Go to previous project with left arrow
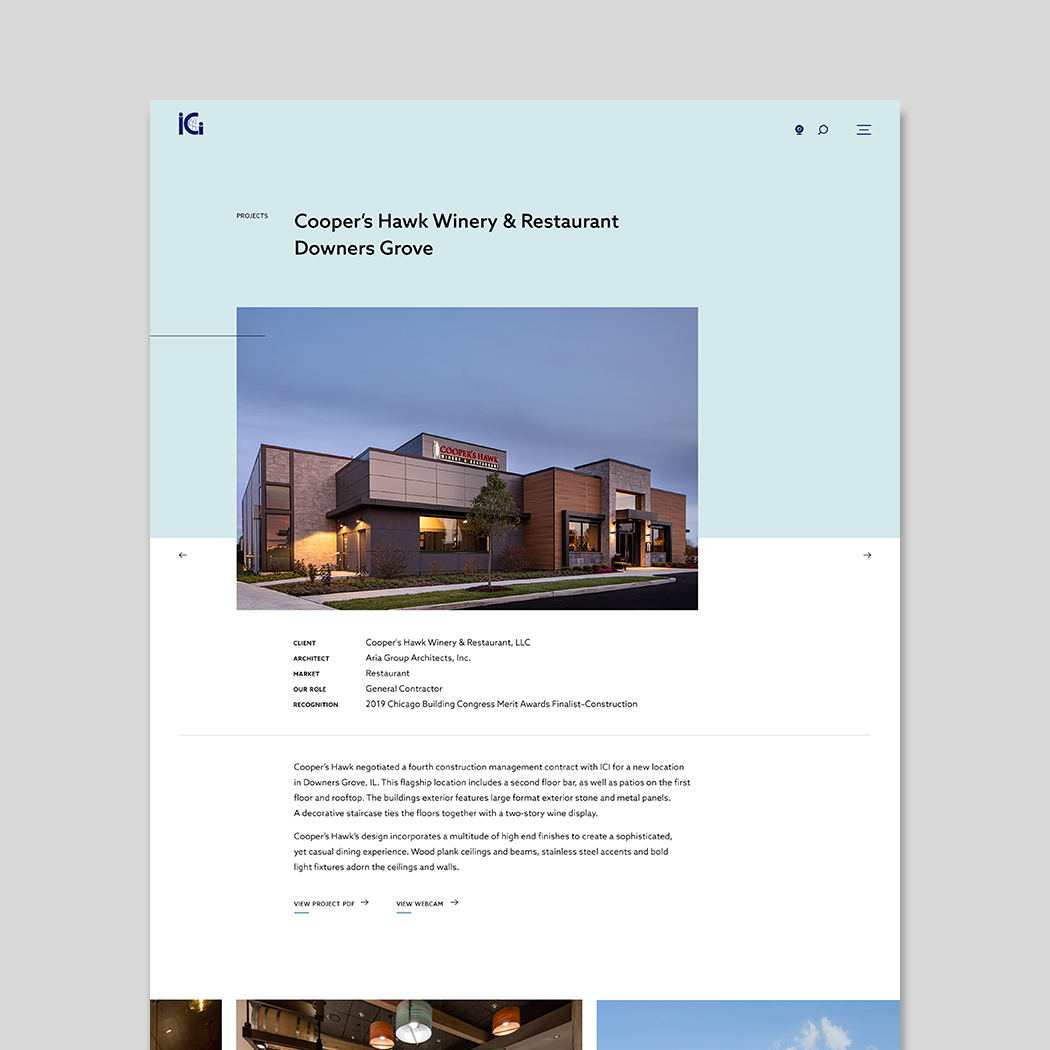This screenshot has width=1050, height=1050. tap(183, 555)
